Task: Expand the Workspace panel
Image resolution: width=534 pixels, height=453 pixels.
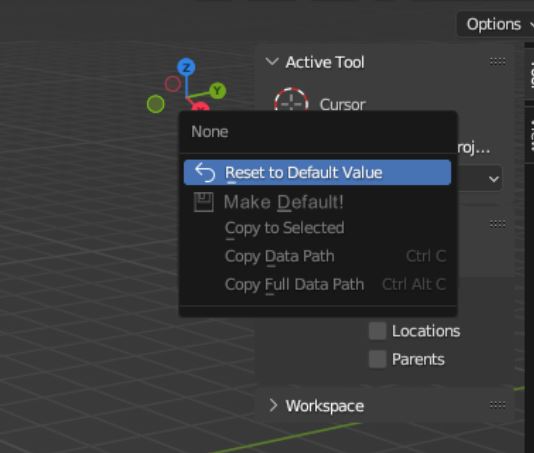Action: (273, 405)
